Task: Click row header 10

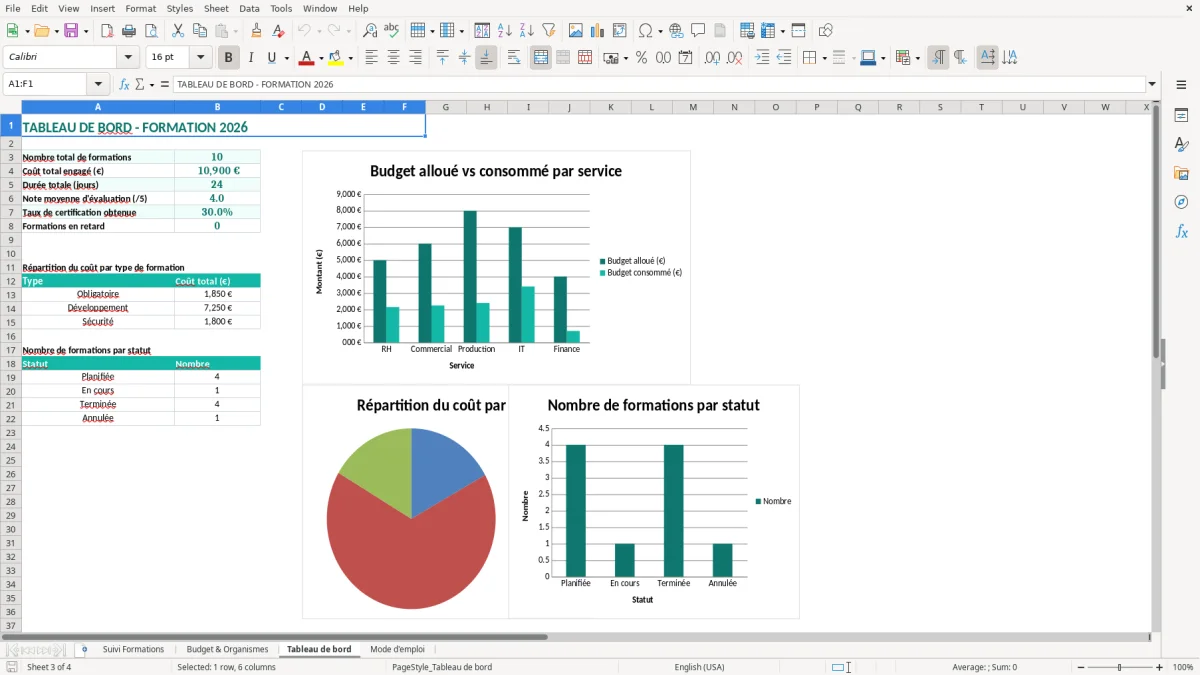Action: [x=10, y=254]
